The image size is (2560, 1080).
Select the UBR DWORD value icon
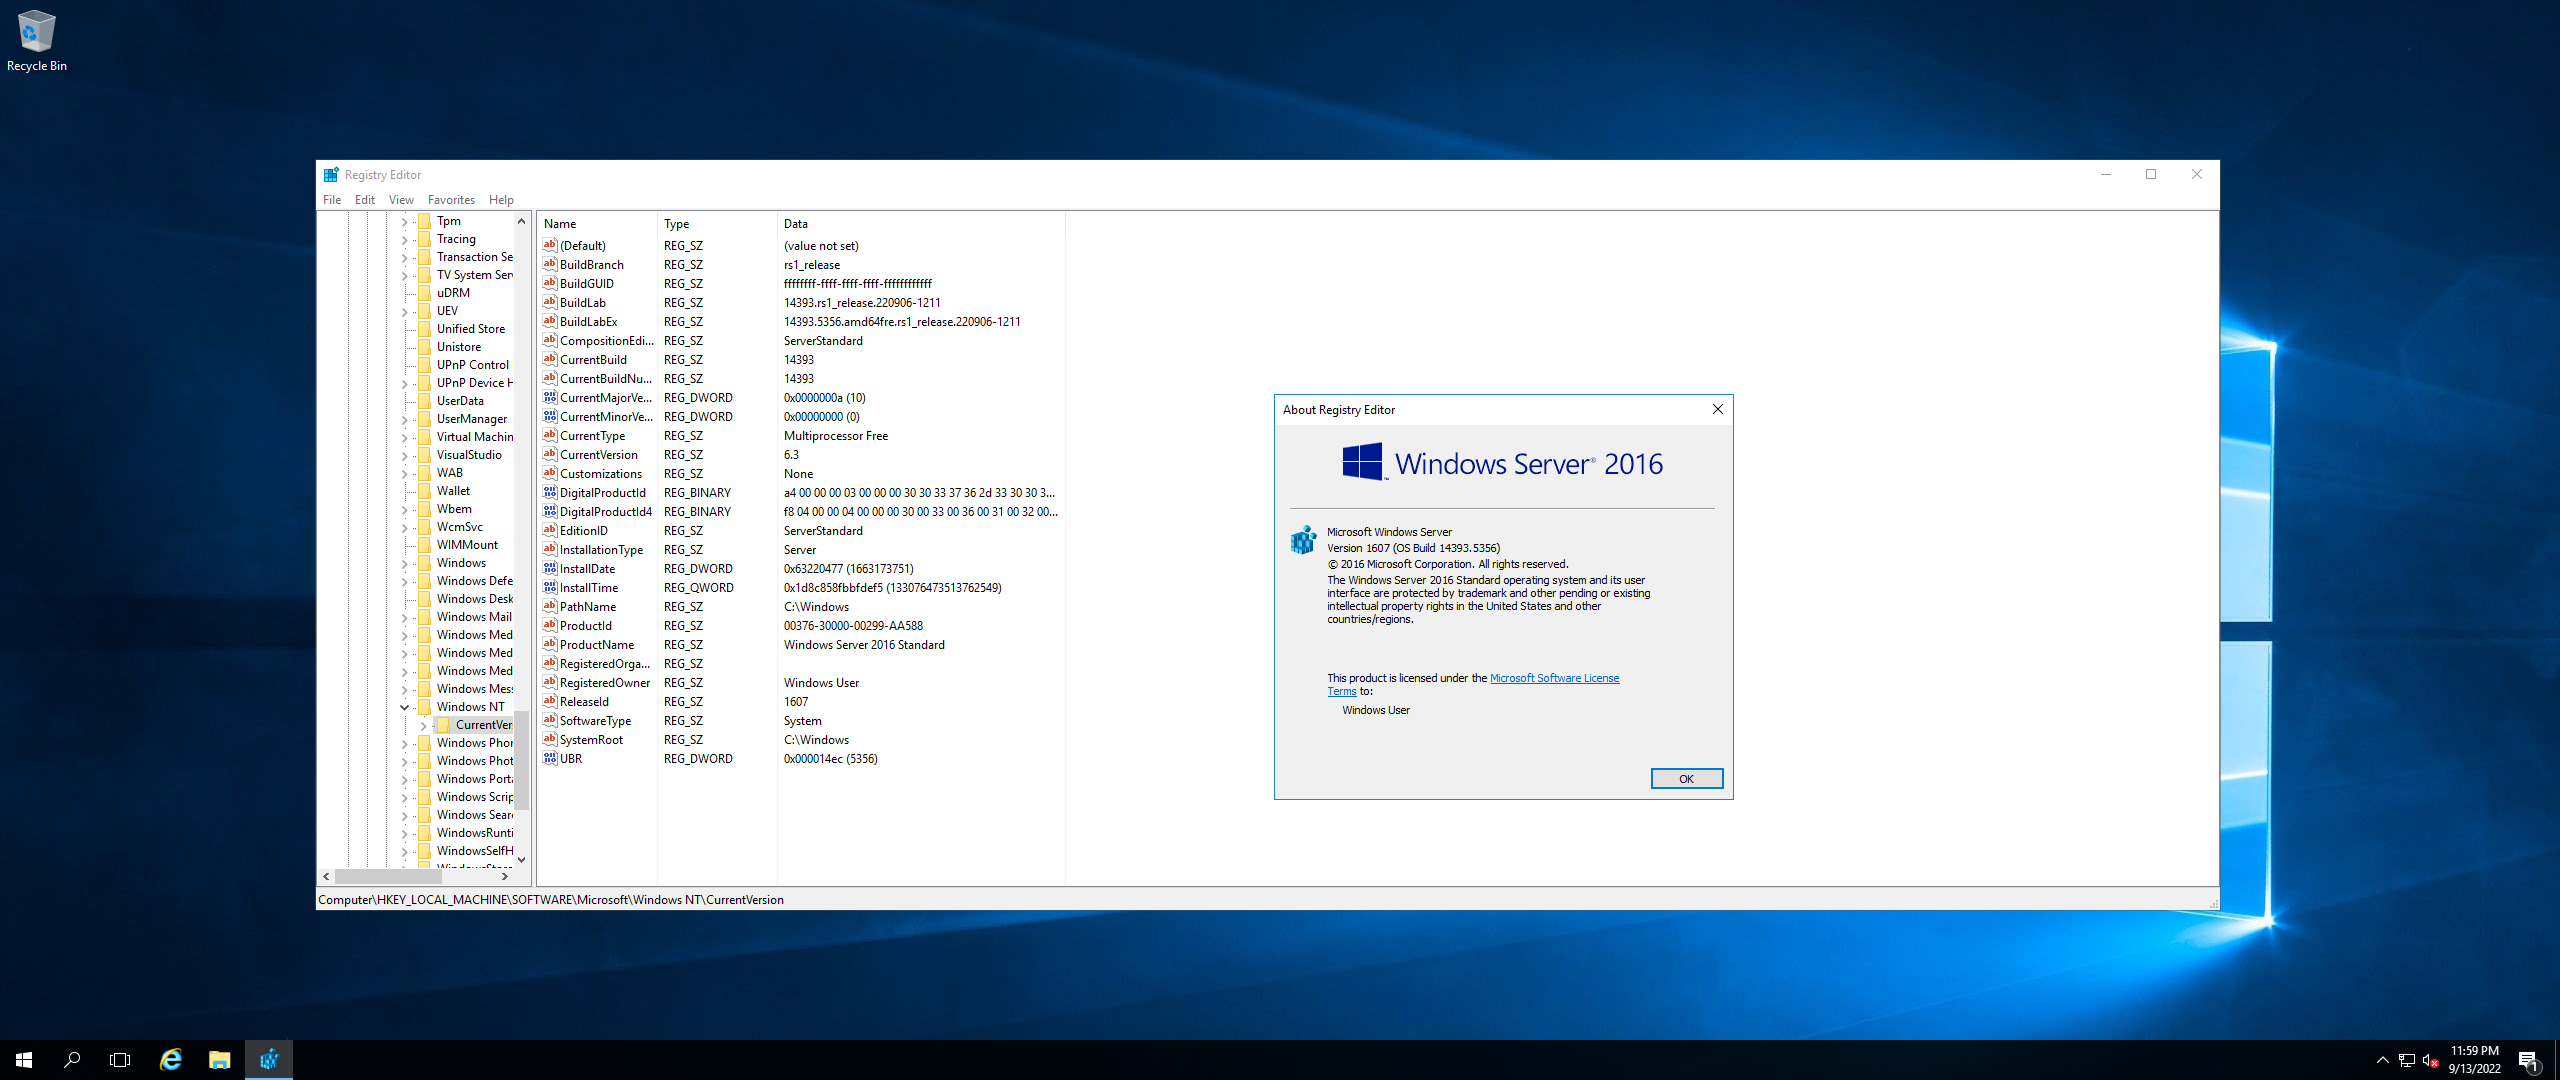coord(550,758)
